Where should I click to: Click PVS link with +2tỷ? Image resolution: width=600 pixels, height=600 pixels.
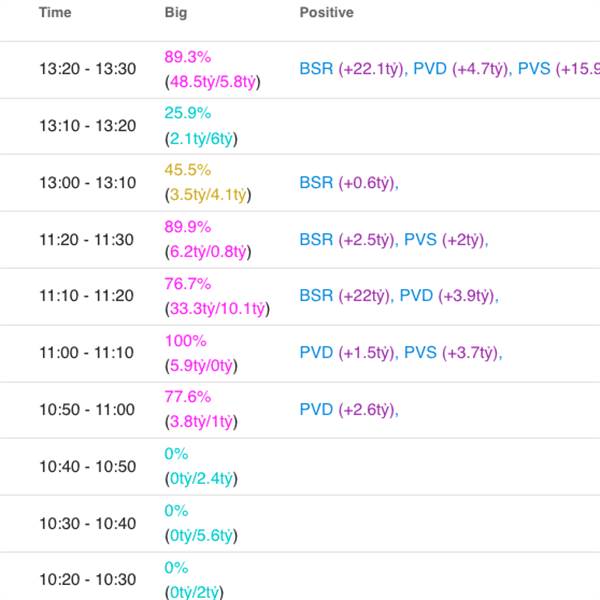(x=420, y=240)
